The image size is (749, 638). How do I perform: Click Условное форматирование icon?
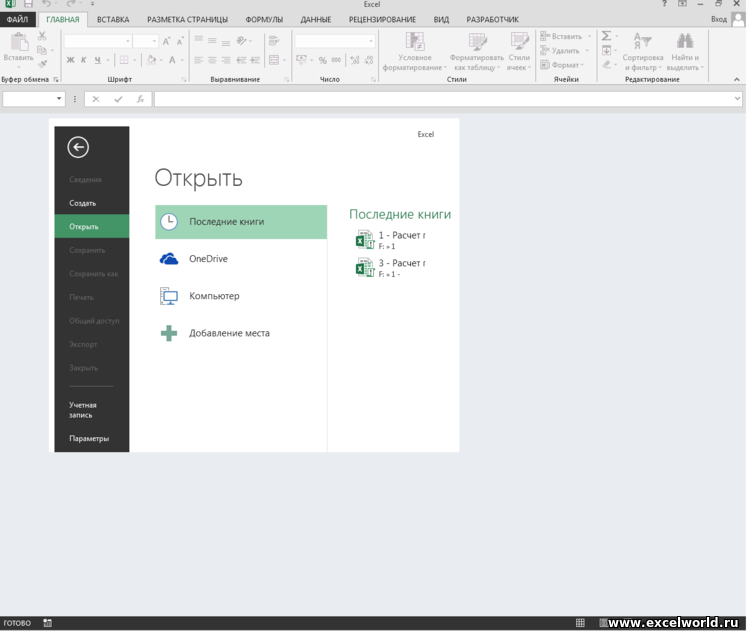click(x=415, y=42)
